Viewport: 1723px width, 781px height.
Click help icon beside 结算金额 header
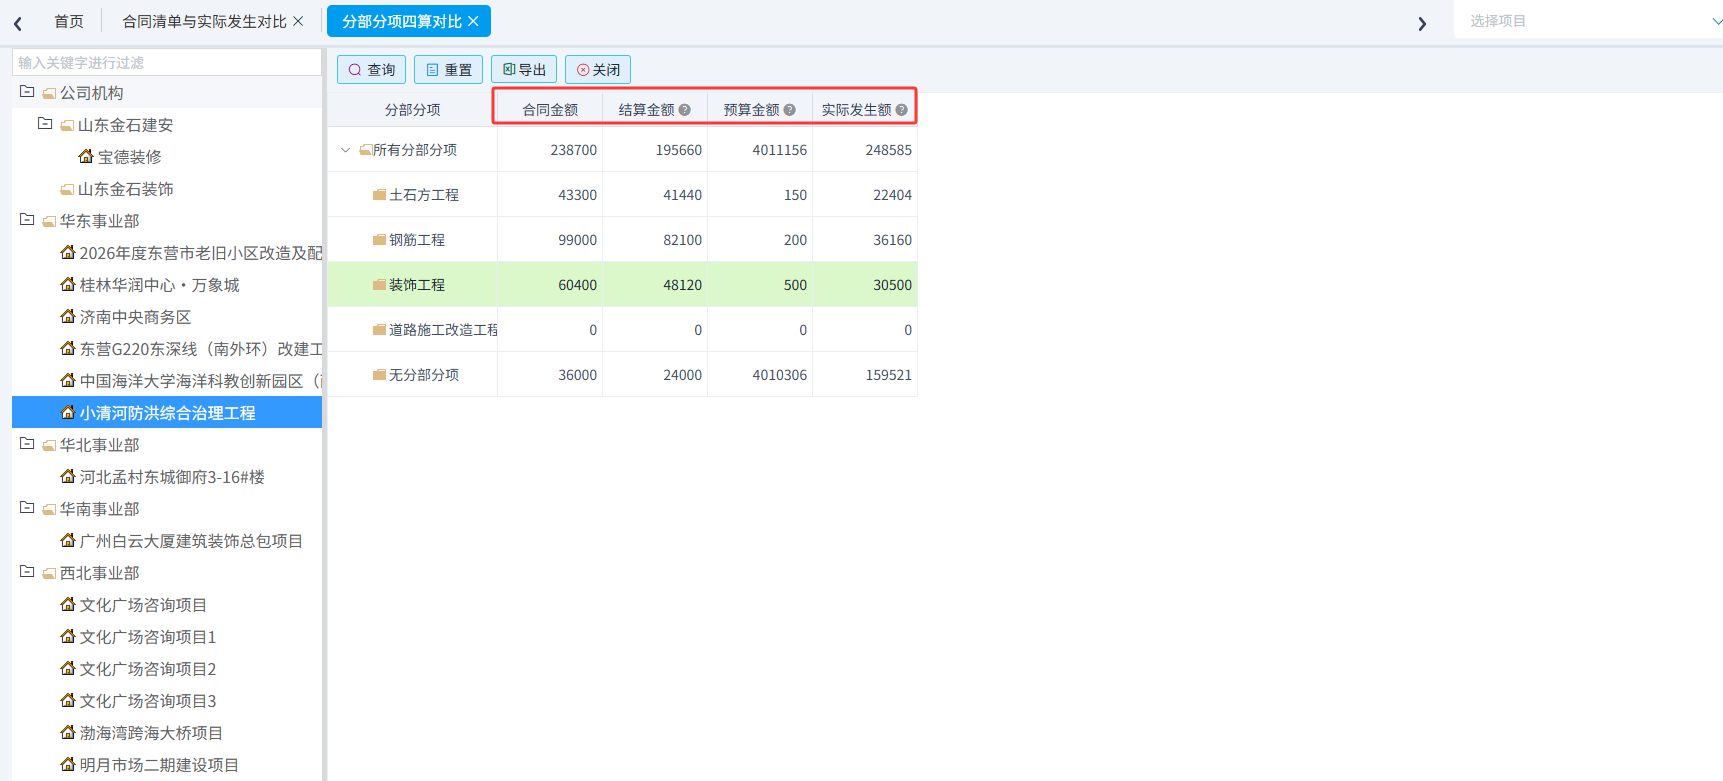[x=685, y=110]
